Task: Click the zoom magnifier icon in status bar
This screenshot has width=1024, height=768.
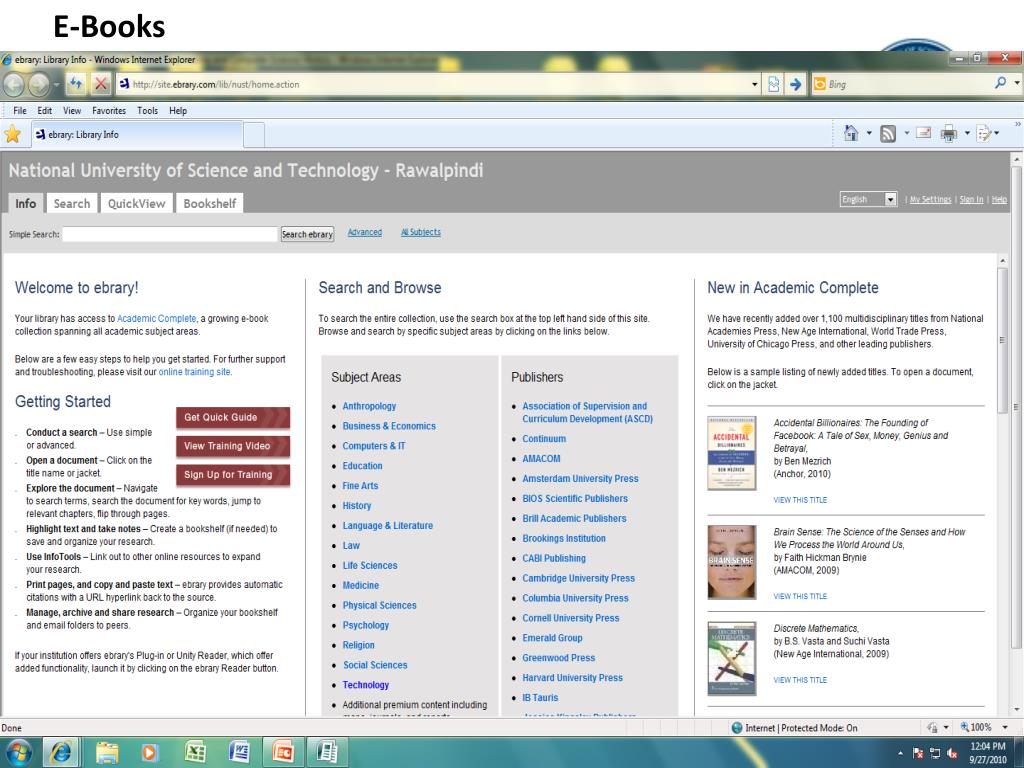Action: pos(965,727)
